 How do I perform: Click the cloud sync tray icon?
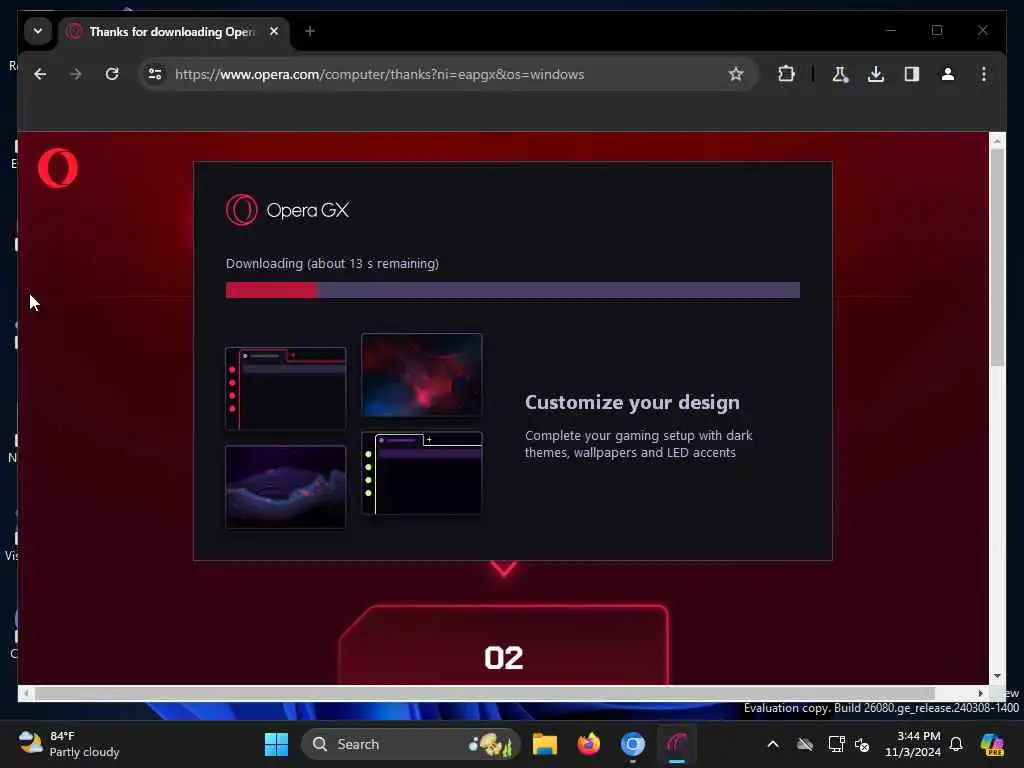pyautogui.click(x=805, y=744)
